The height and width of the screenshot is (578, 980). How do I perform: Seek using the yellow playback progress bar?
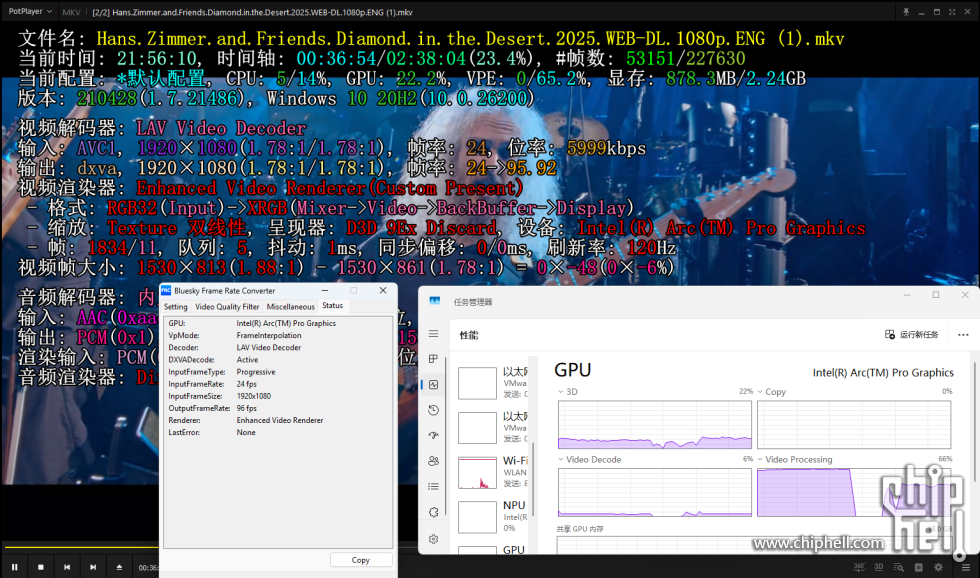coord(80,548)
